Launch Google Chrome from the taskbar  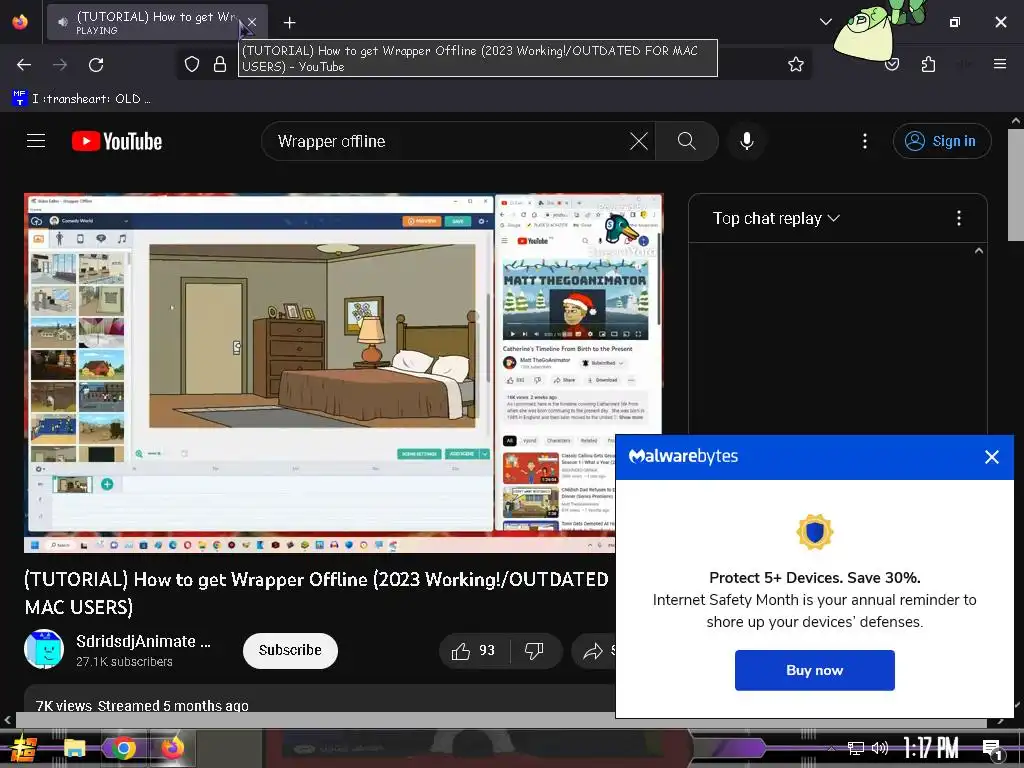(123, 748)
